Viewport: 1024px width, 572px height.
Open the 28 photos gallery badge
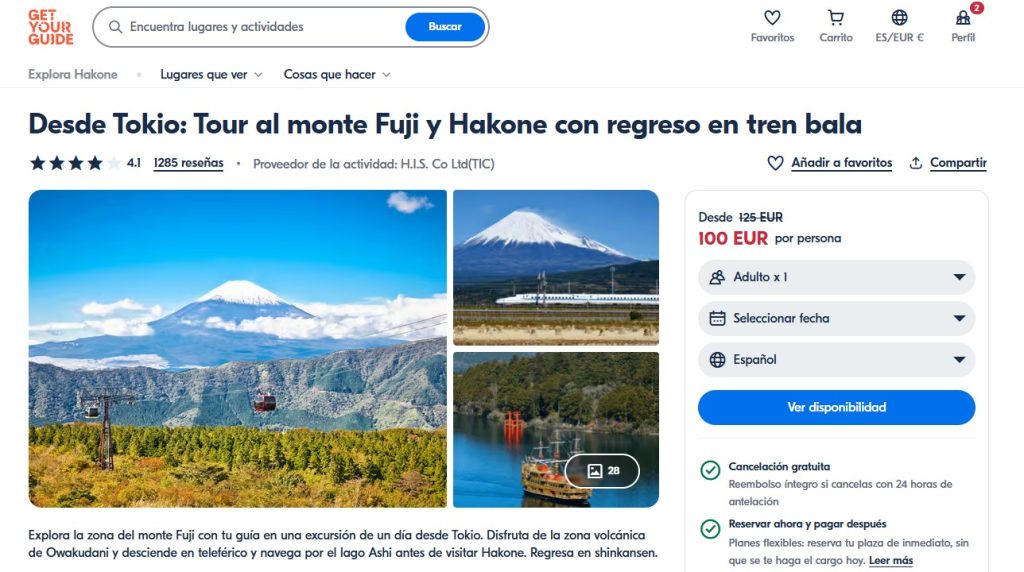pos(602,471)
